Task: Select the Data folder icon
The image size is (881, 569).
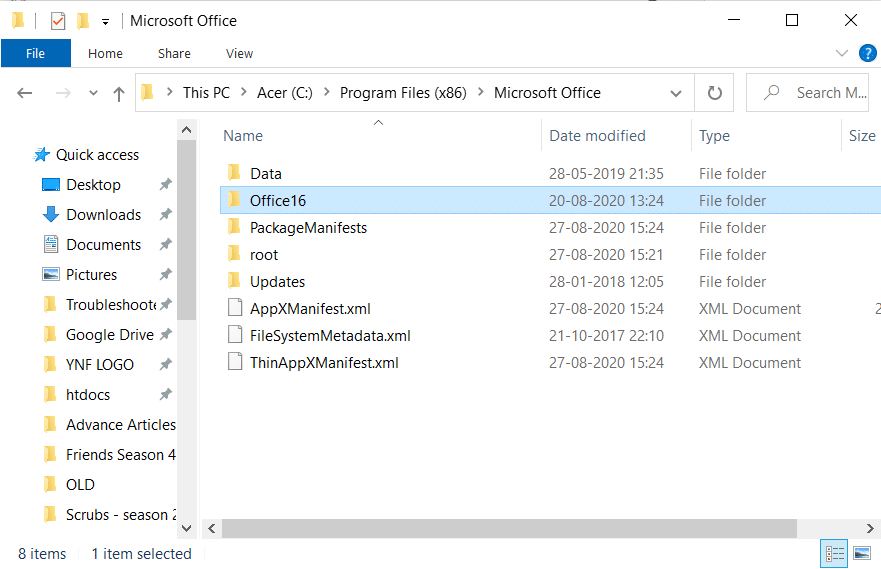Action: click(235, 173)
